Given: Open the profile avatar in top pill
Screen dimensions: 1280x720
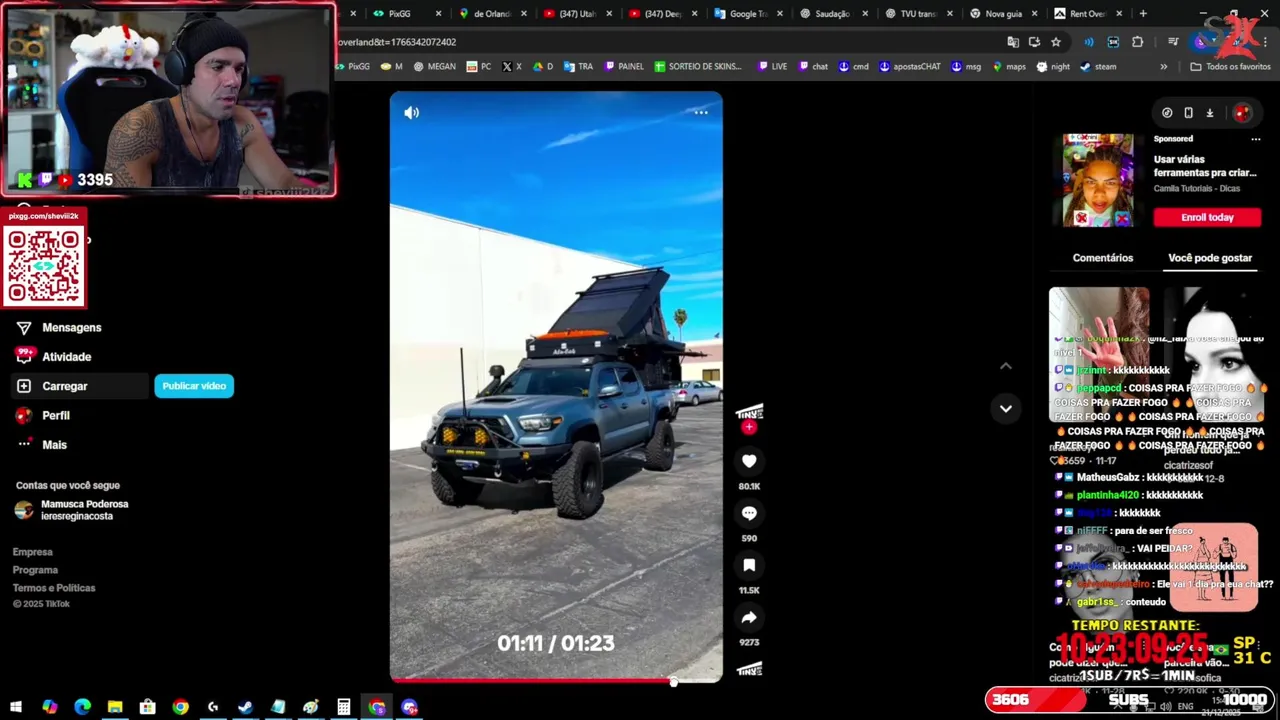Looking at the screenshot, I should tap(1241, 113).
